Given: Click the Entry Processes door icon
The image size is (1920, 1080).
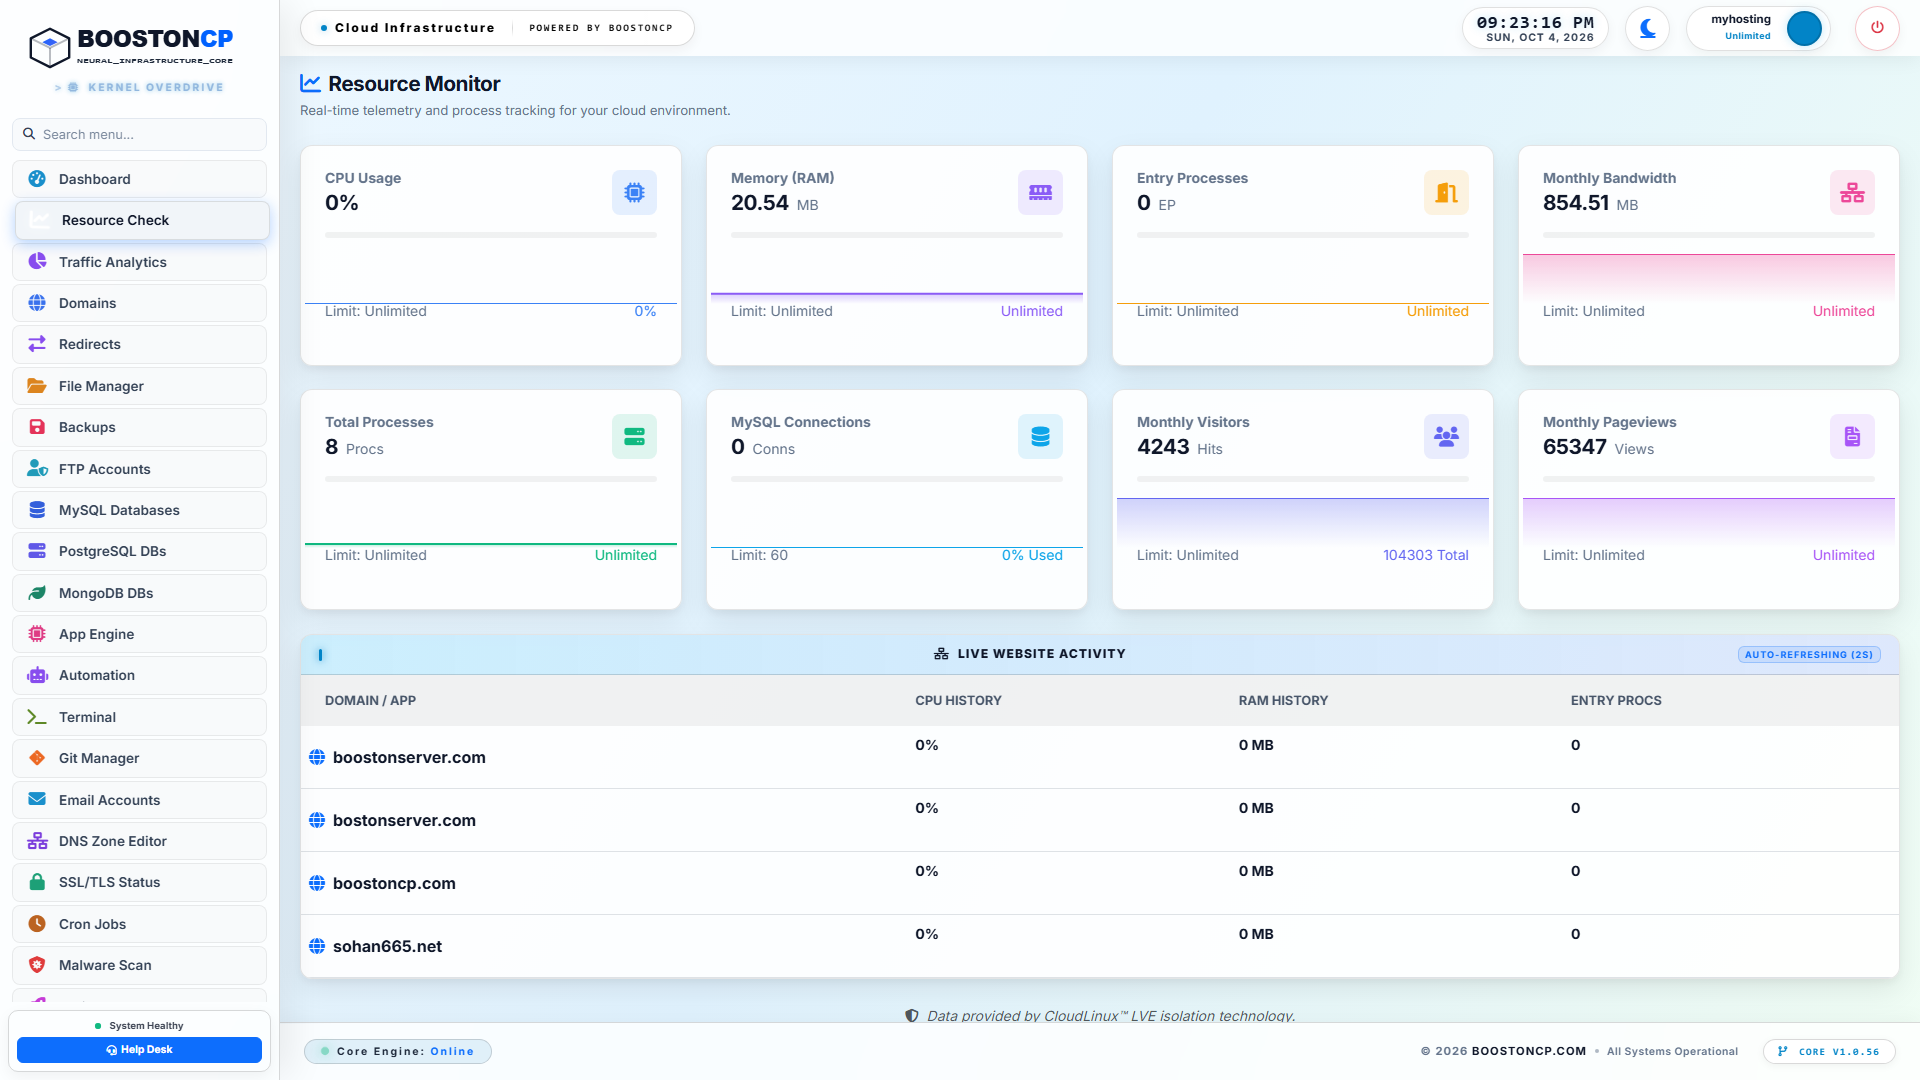Looking at the screenshot, I should click(x=1446, y=192).
